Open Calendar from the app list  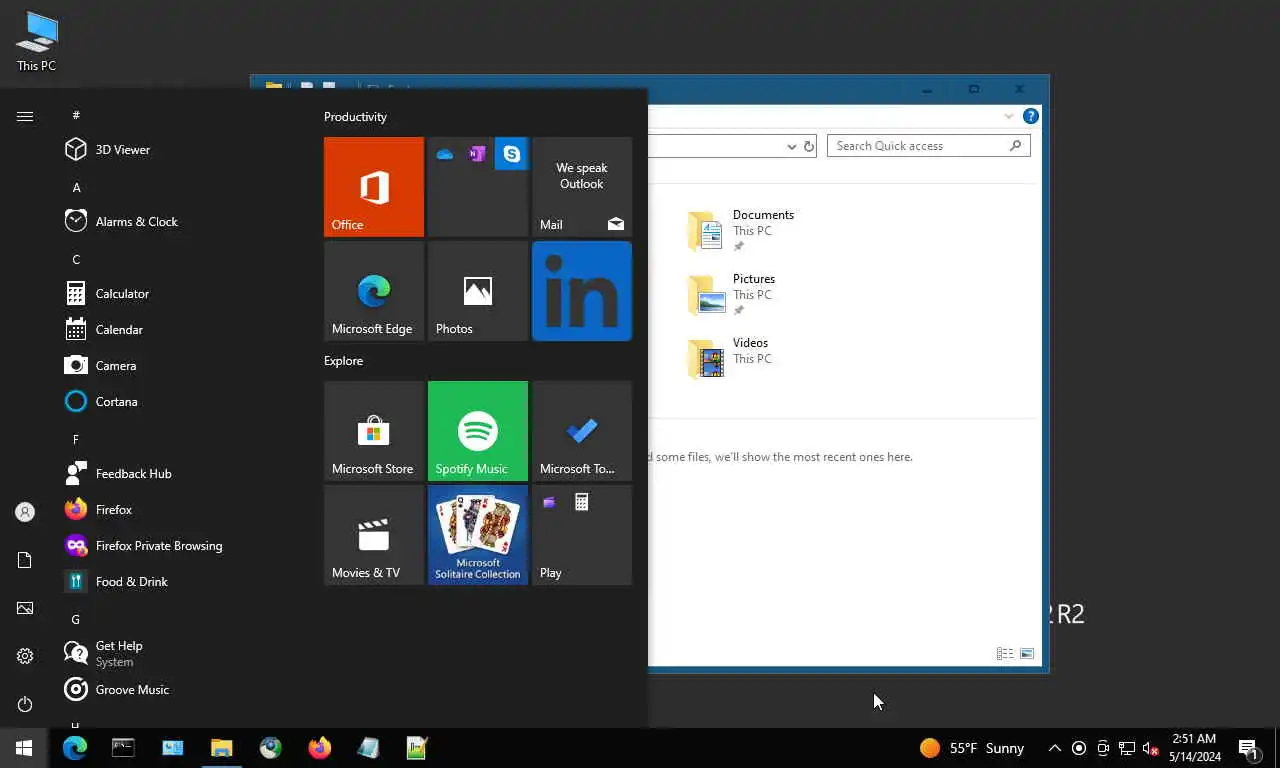click(x=178, y=330)
